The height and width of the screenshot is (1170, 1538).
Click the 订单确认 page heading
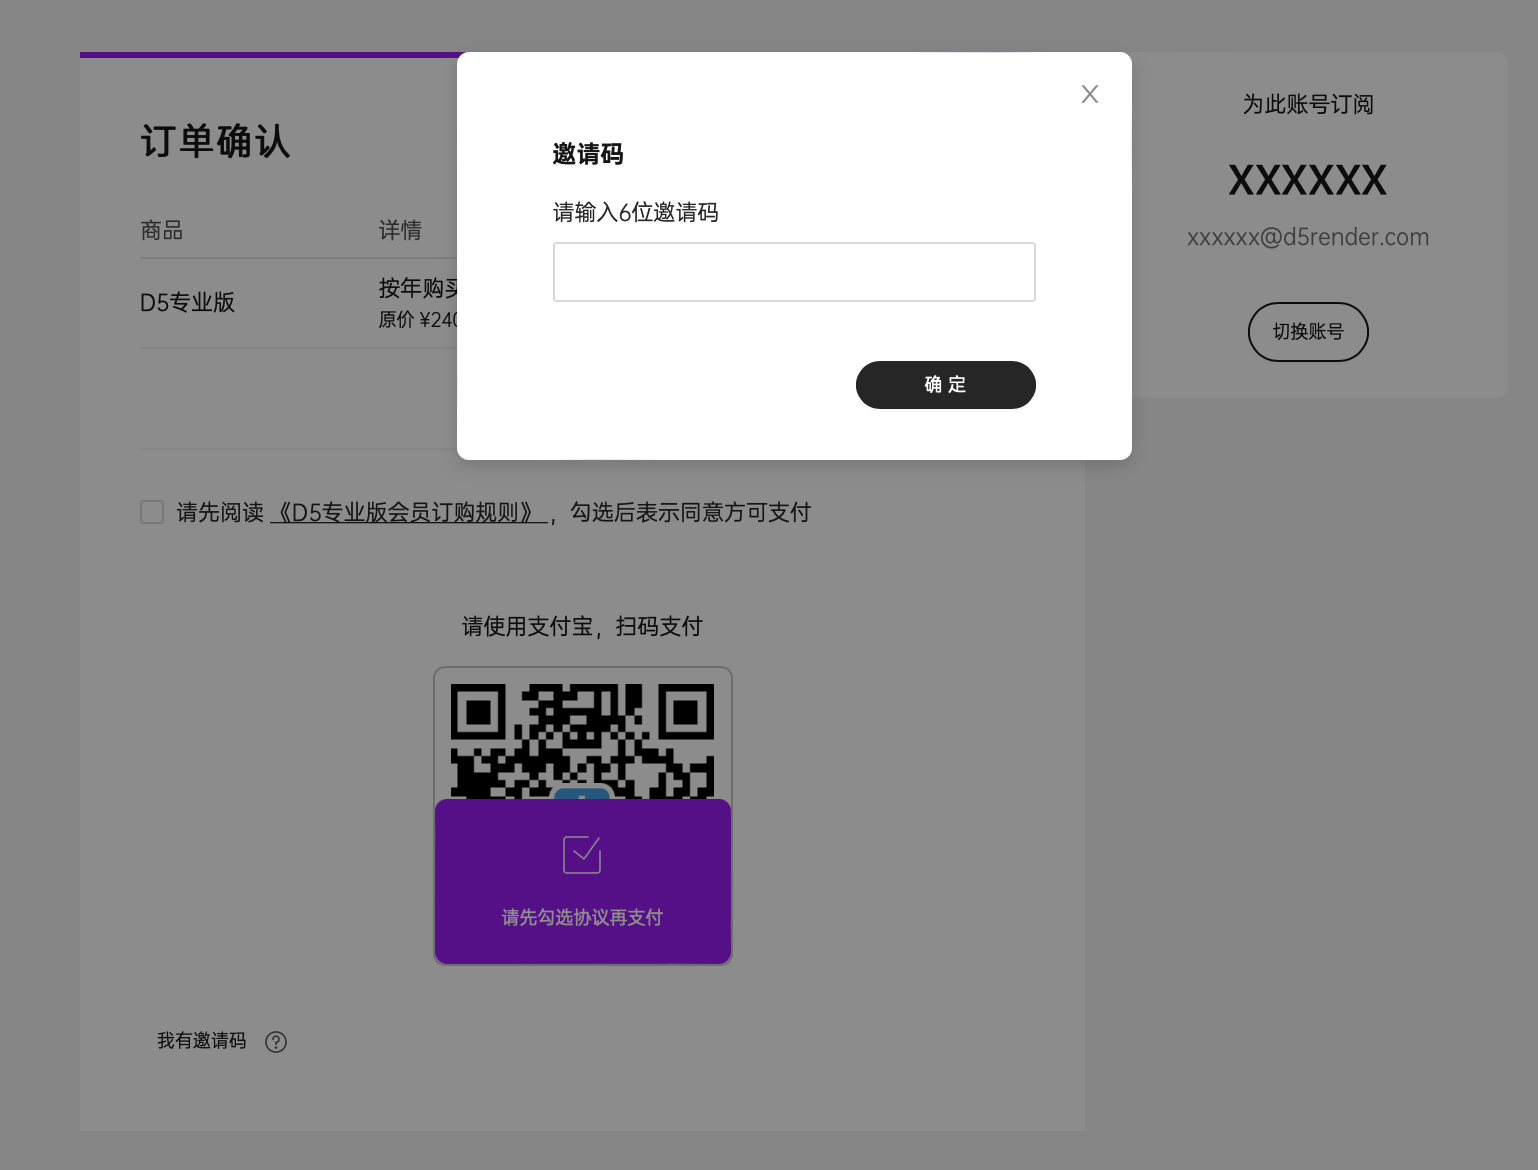click(215, 141)
